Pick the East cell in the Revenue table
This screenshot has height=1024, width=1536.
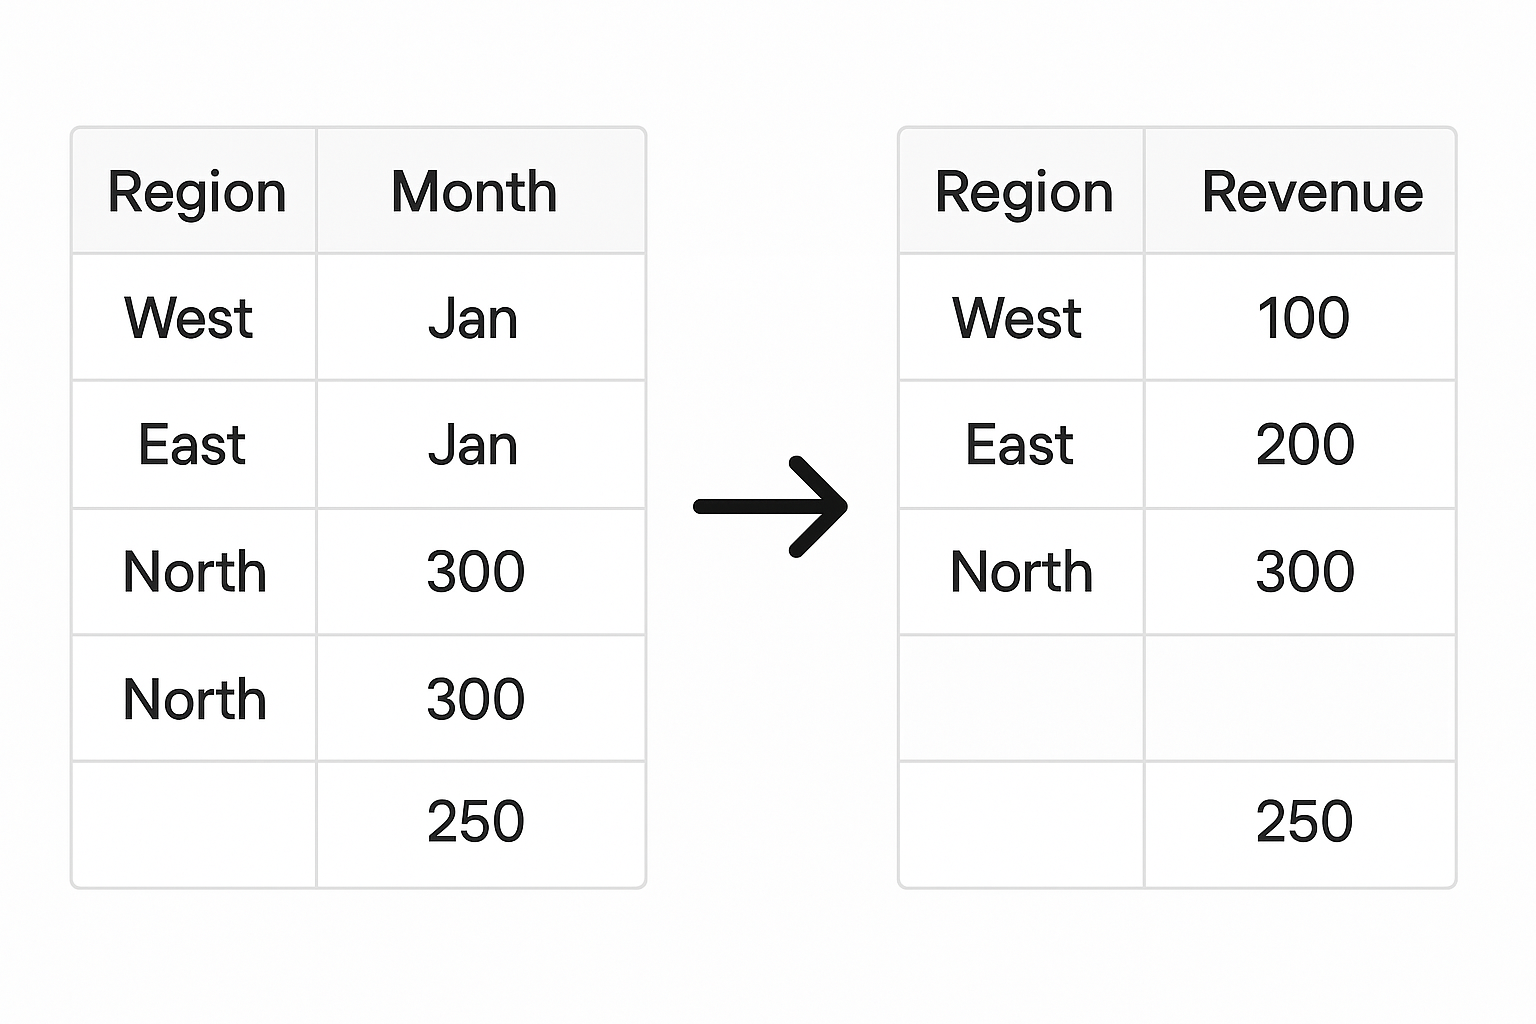coord(1019,445)
